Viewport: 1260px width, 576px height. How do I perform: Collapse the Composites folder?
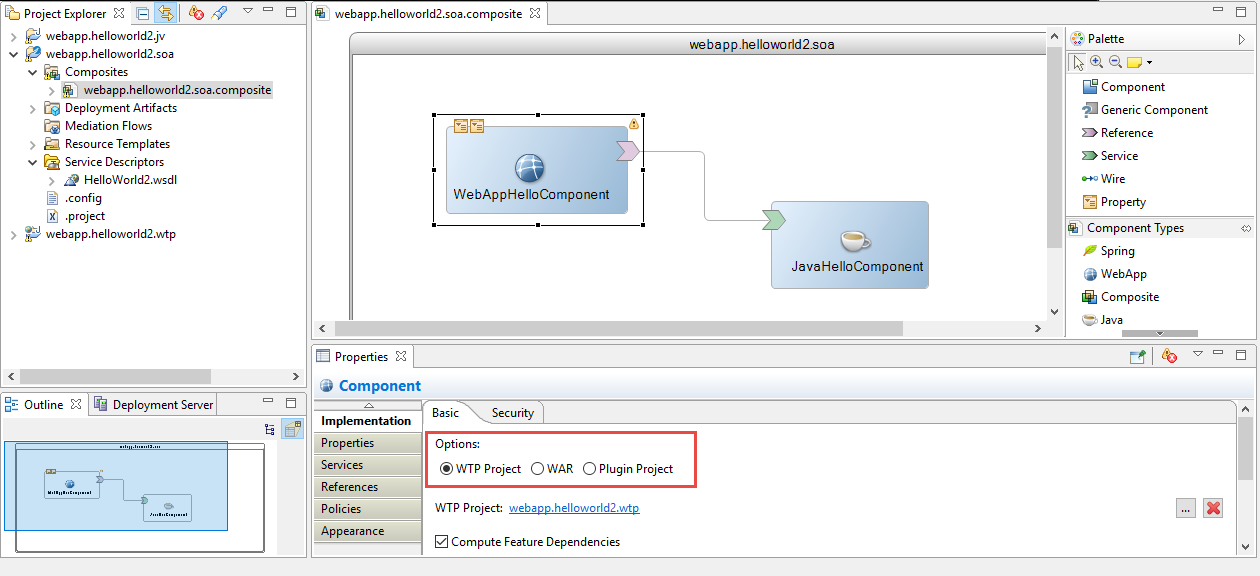(32, 72)
